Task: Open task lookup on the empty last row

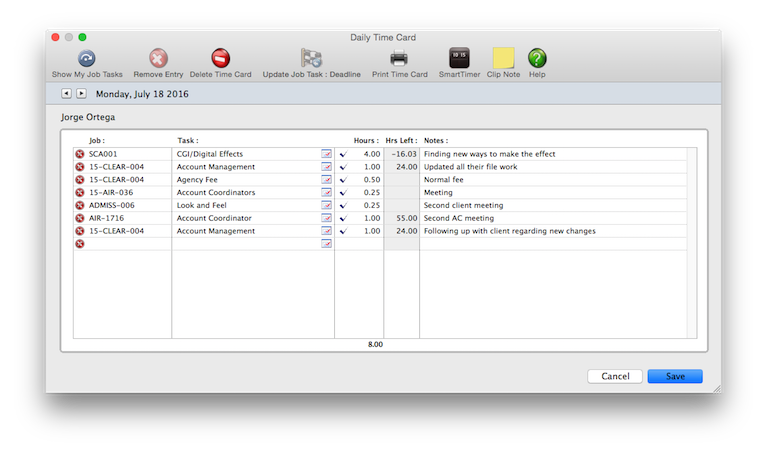Action: coord(326,244)
